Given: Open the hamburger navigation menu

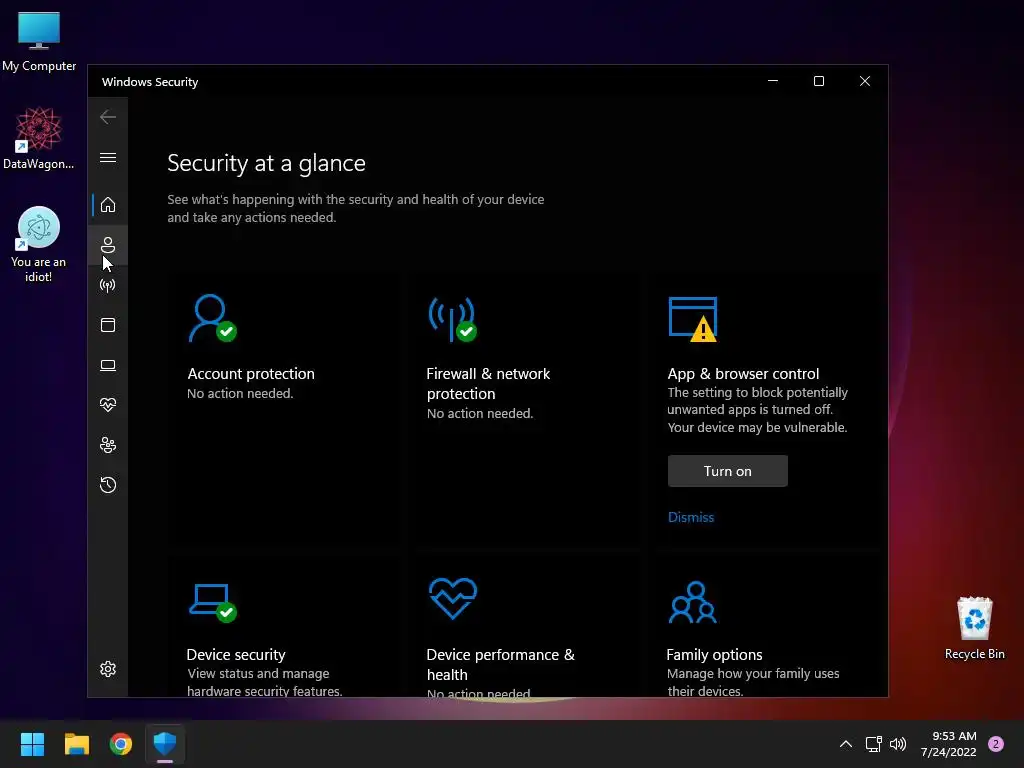Looking at the screenshot, I should click(108, 157).
